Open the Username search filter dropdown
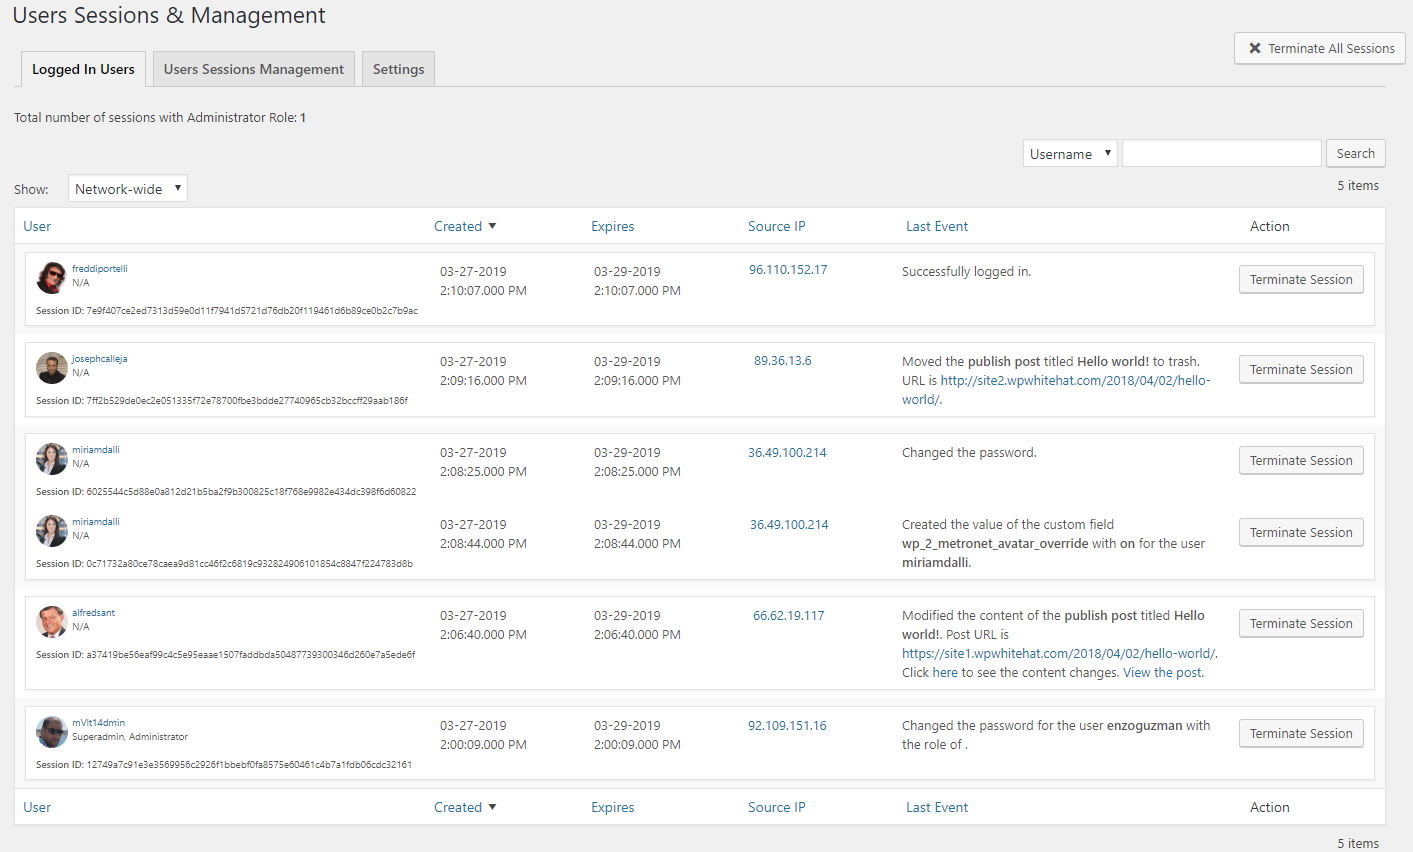This screenshot has height=852, width=1413. click(1070, 153)
